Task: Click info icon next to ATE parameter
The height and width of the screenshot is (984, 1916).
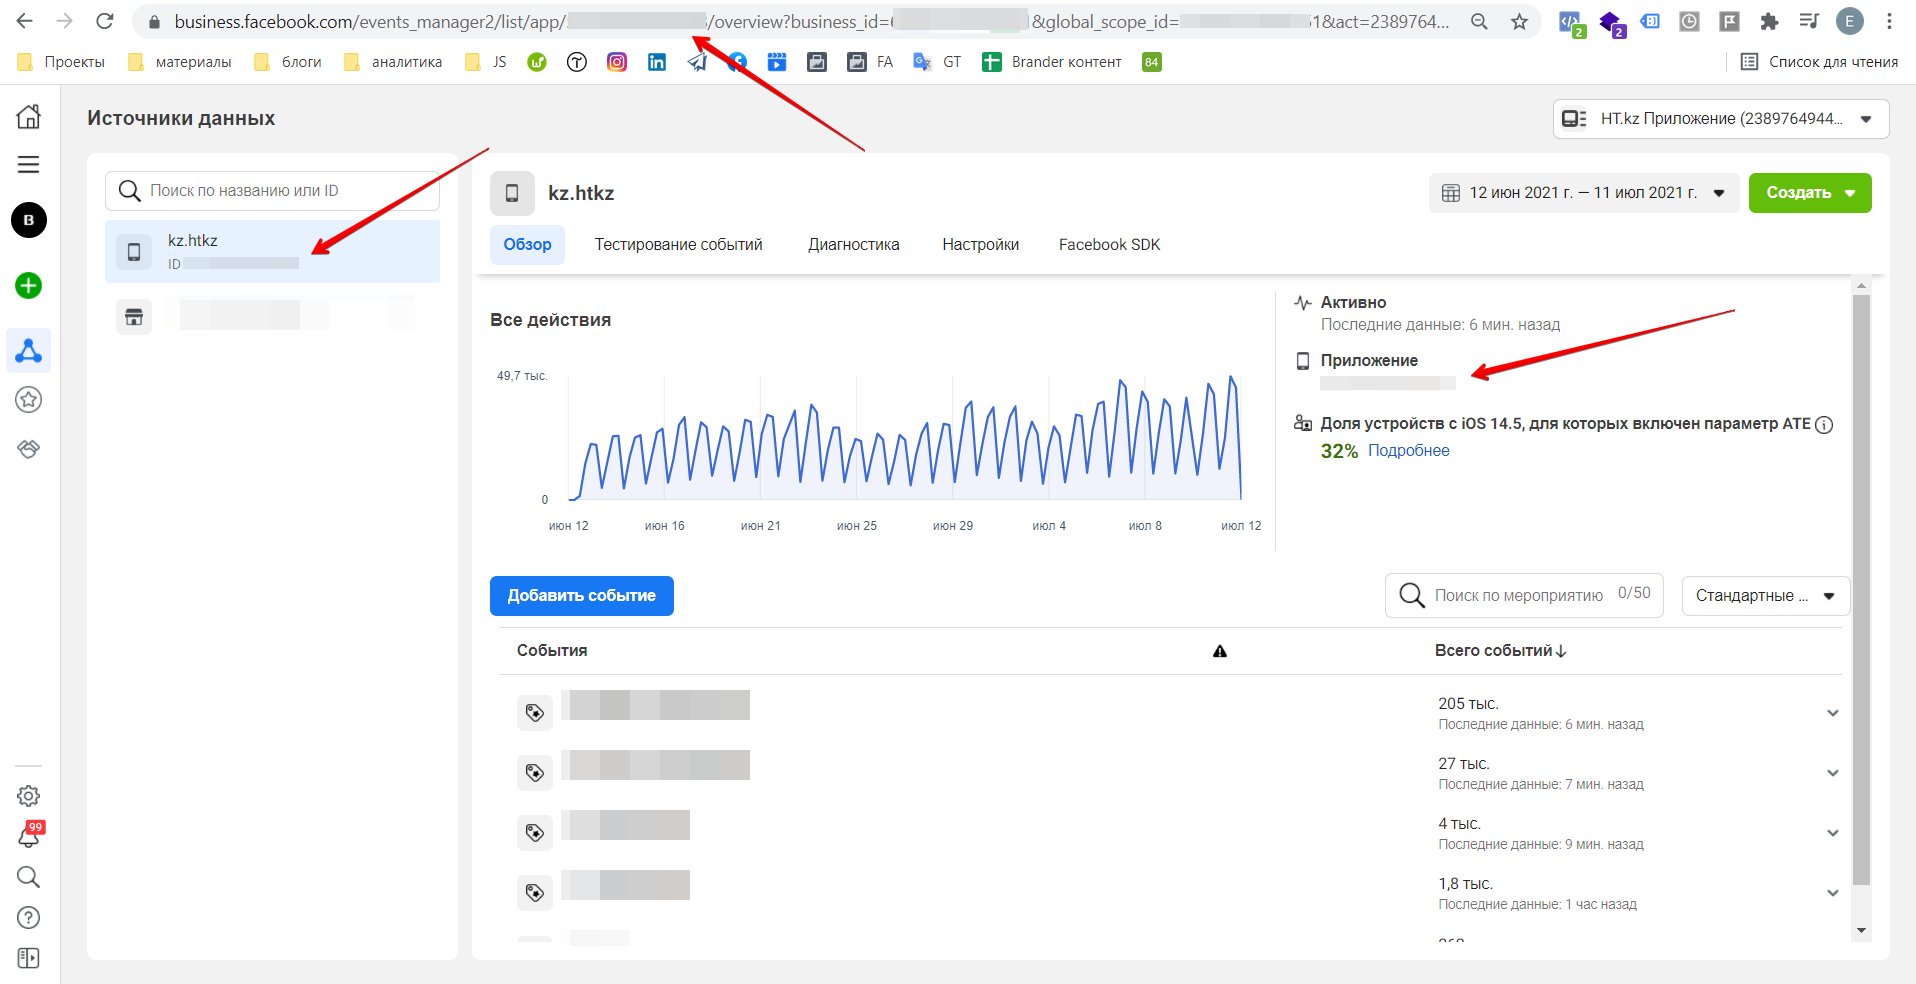Action: (1824, 425)
